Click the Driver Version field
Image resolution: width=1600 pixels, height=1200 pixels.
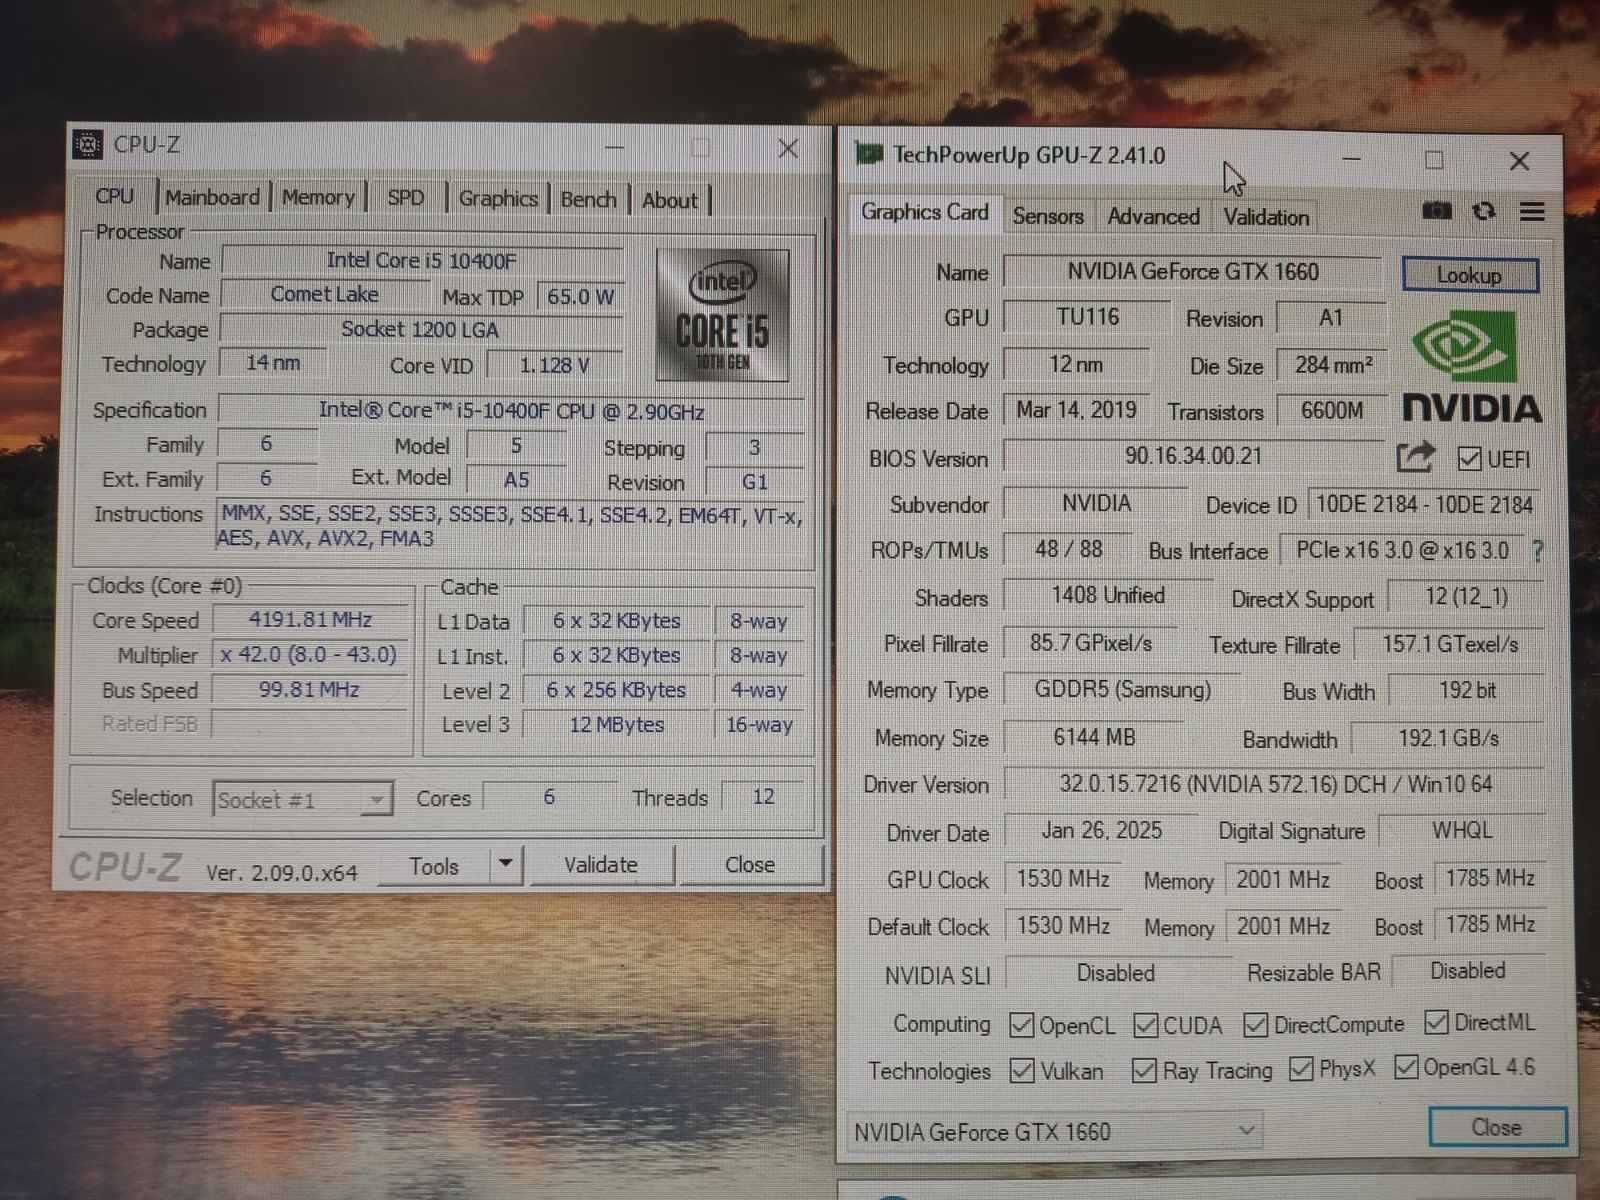1274,784
